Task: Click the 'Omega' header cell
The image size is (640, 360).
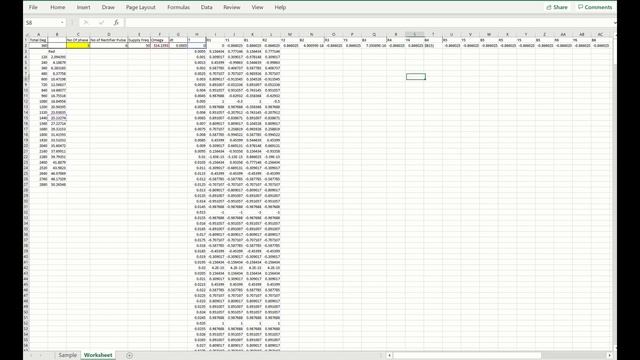Action: click(x=160, y=40)
